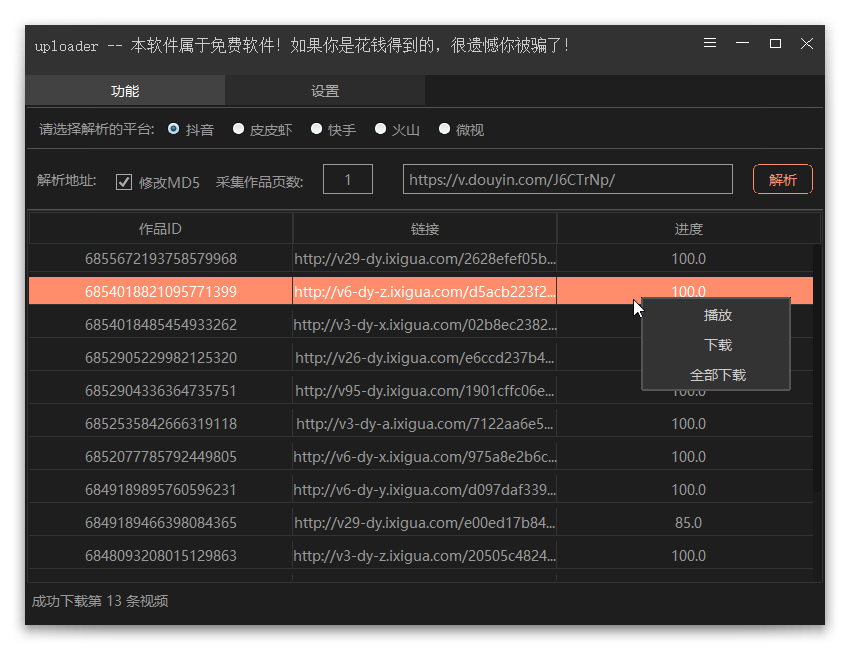Sort by the 作品ID column header
Image resolution: width=850 pixels, height=650 pixels.
(x=160, y=229)
